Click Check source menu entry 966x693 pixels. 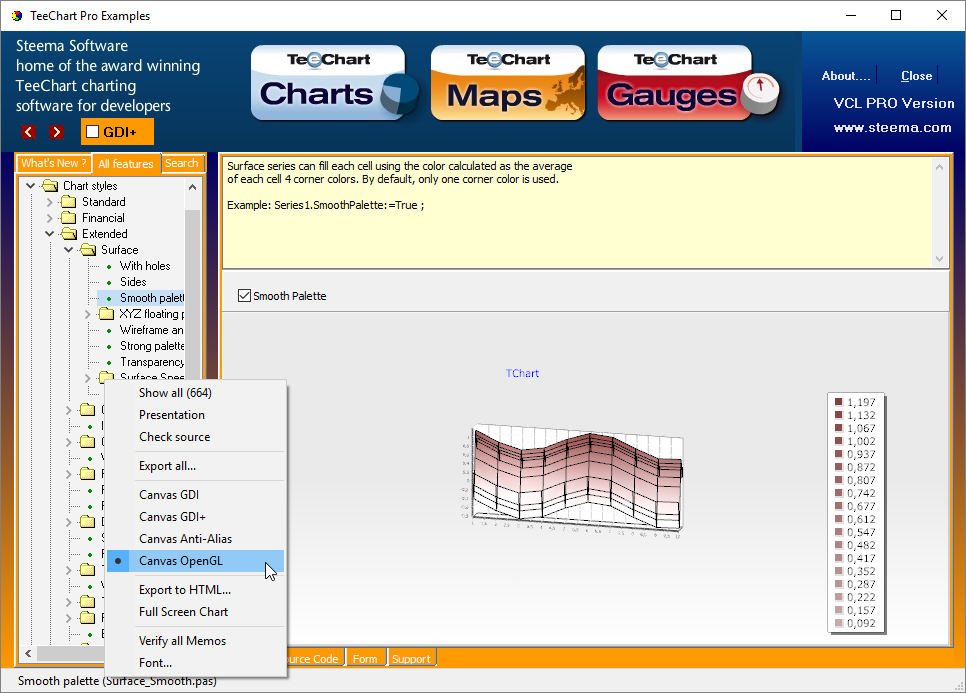pyautogui.click(x=195, y=437)
